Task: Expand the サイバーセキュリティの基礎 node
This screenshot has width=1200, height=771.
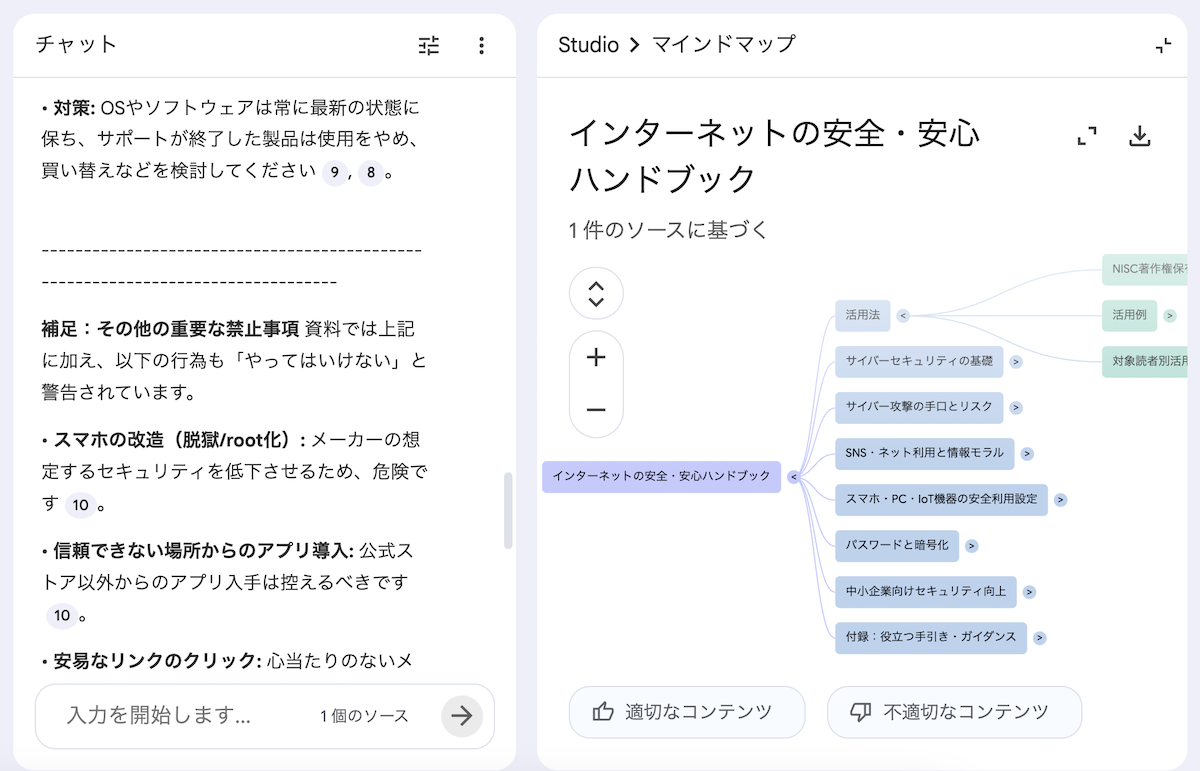Action: 1016,362
